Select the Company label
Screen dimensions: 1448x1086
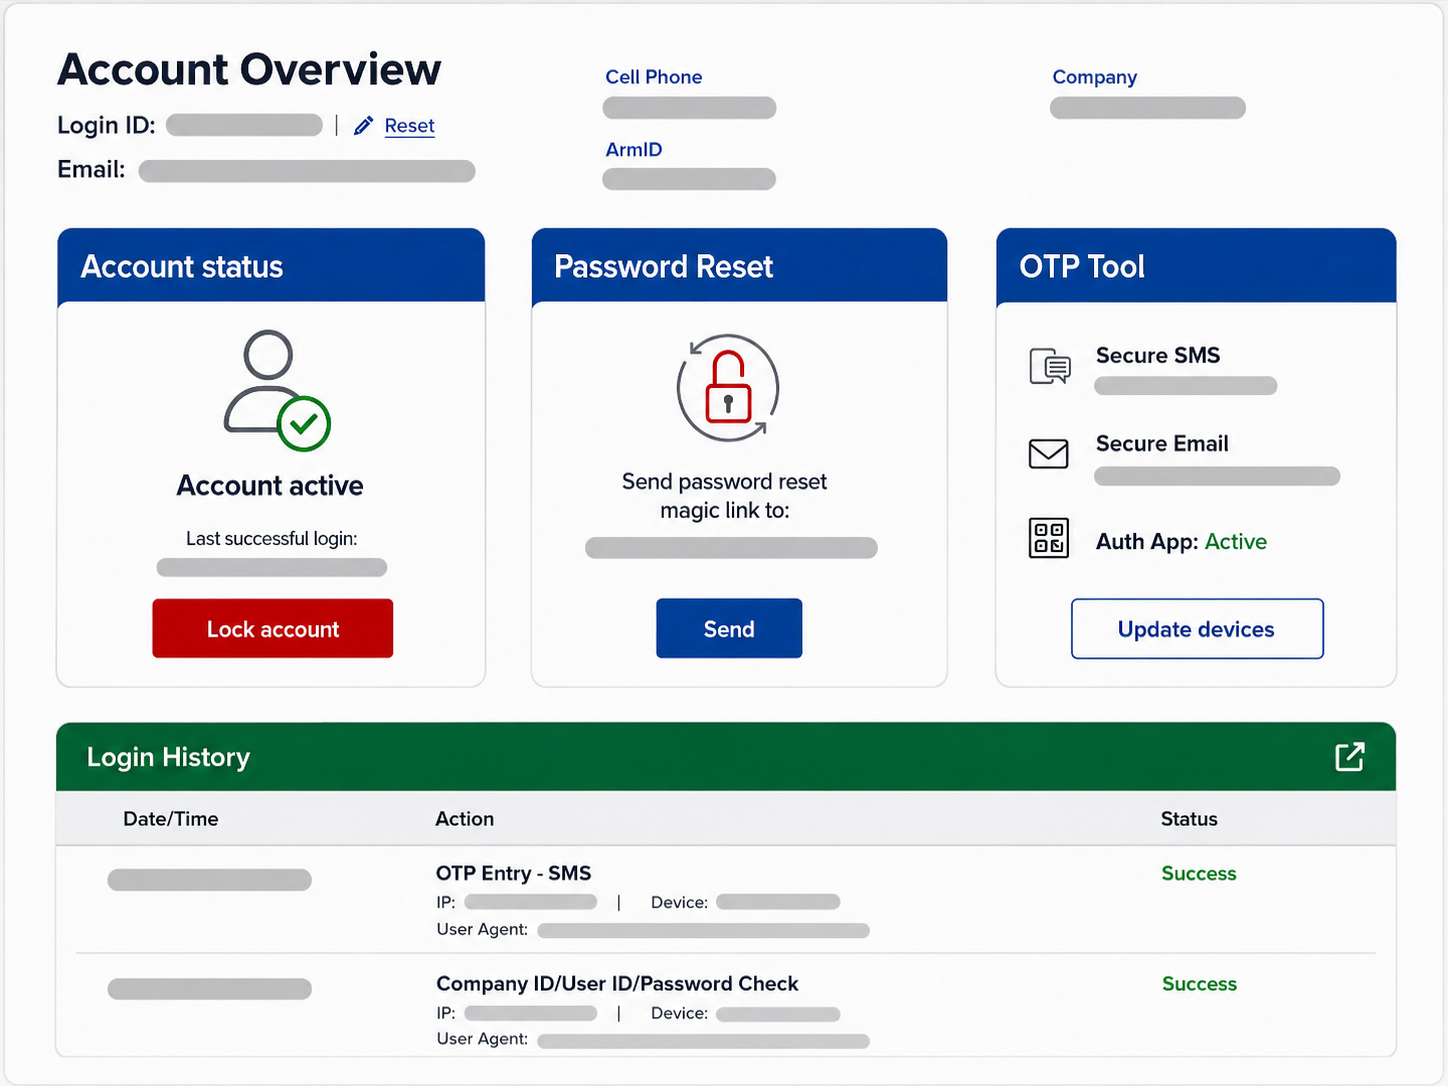point(1095,78)
